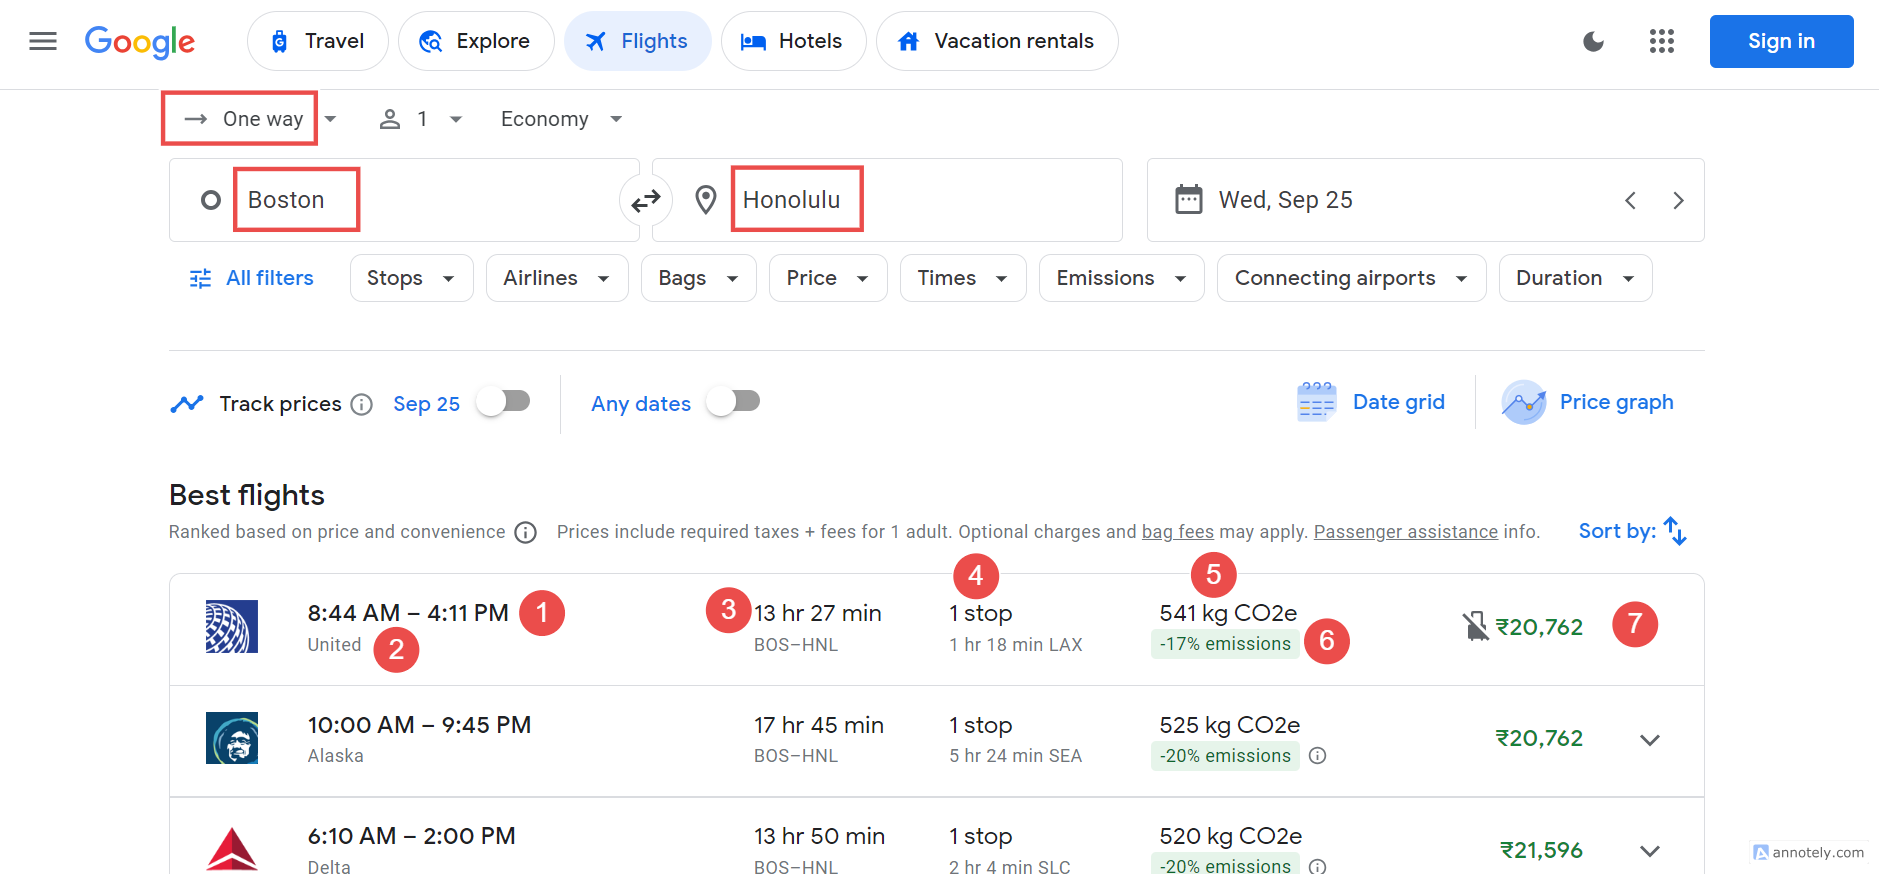Click the calendar icon by the date
This screenshot has height=874, width=1879.
pyautogui.click(x=1188, y=199)
